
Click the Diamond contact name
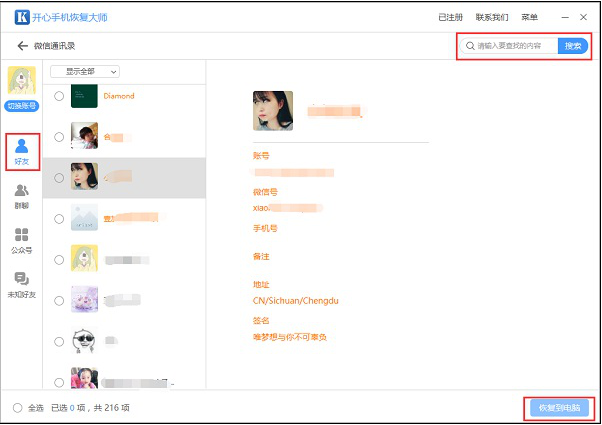[119, 96]
